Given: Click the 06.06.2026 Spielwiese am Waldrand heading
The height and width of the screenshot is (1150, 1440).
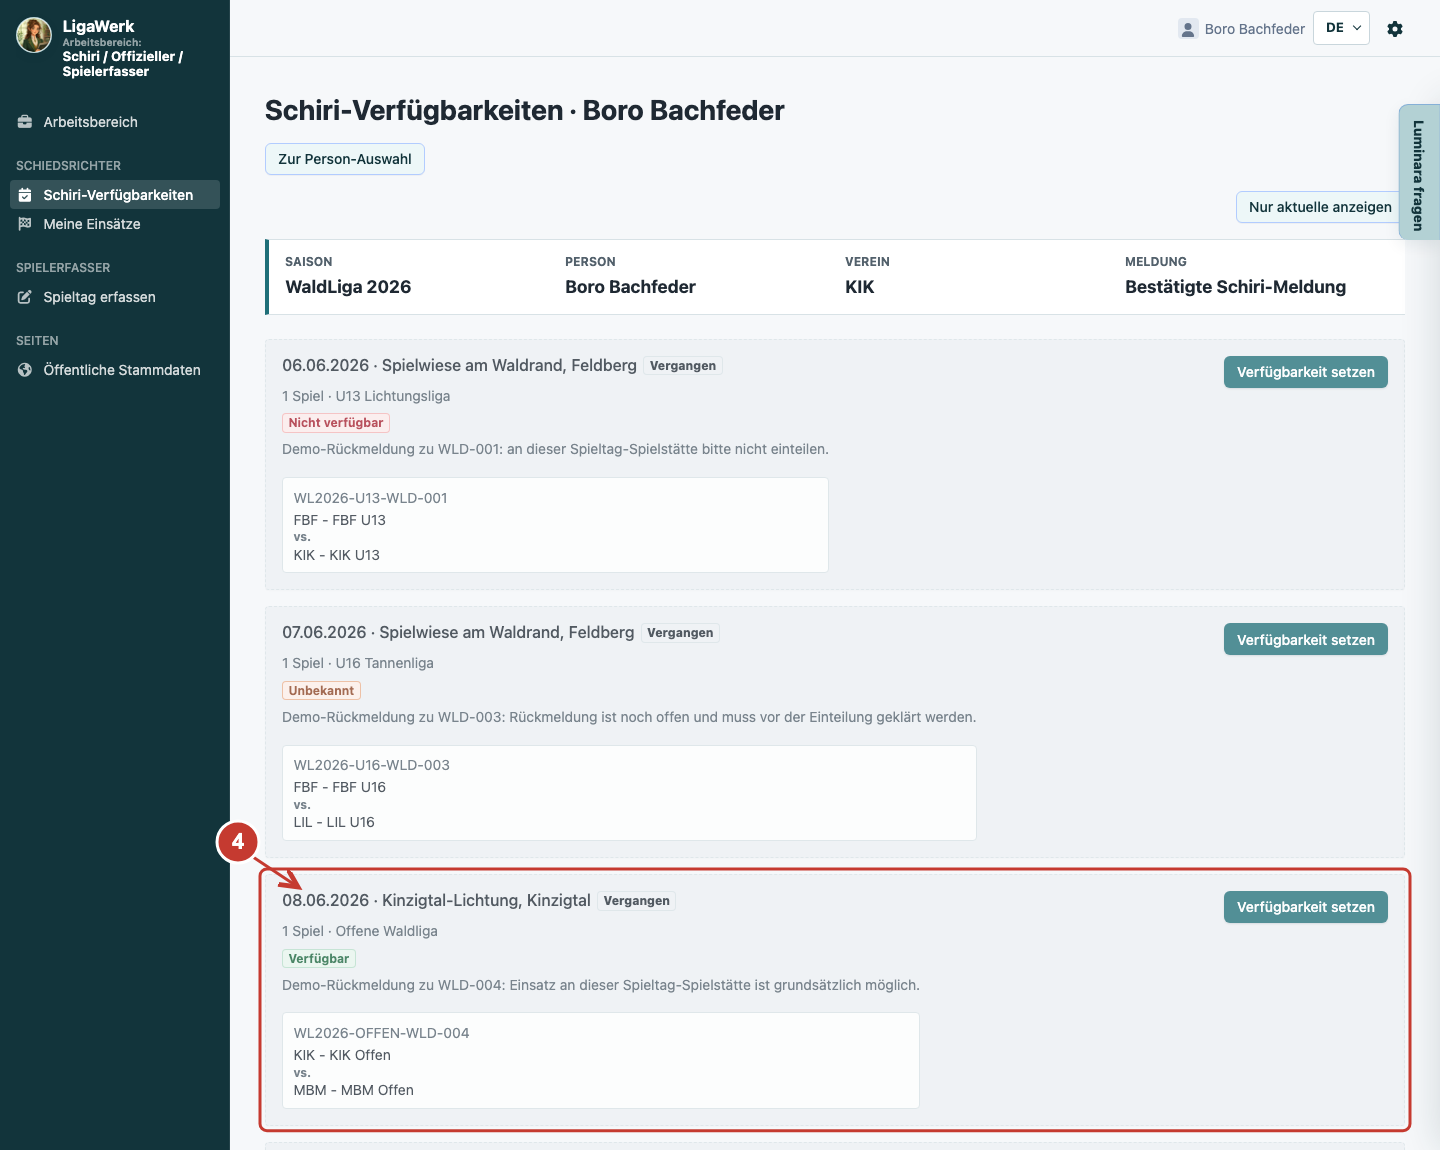Looking at the screenshot, I should [x=459, y=366].
